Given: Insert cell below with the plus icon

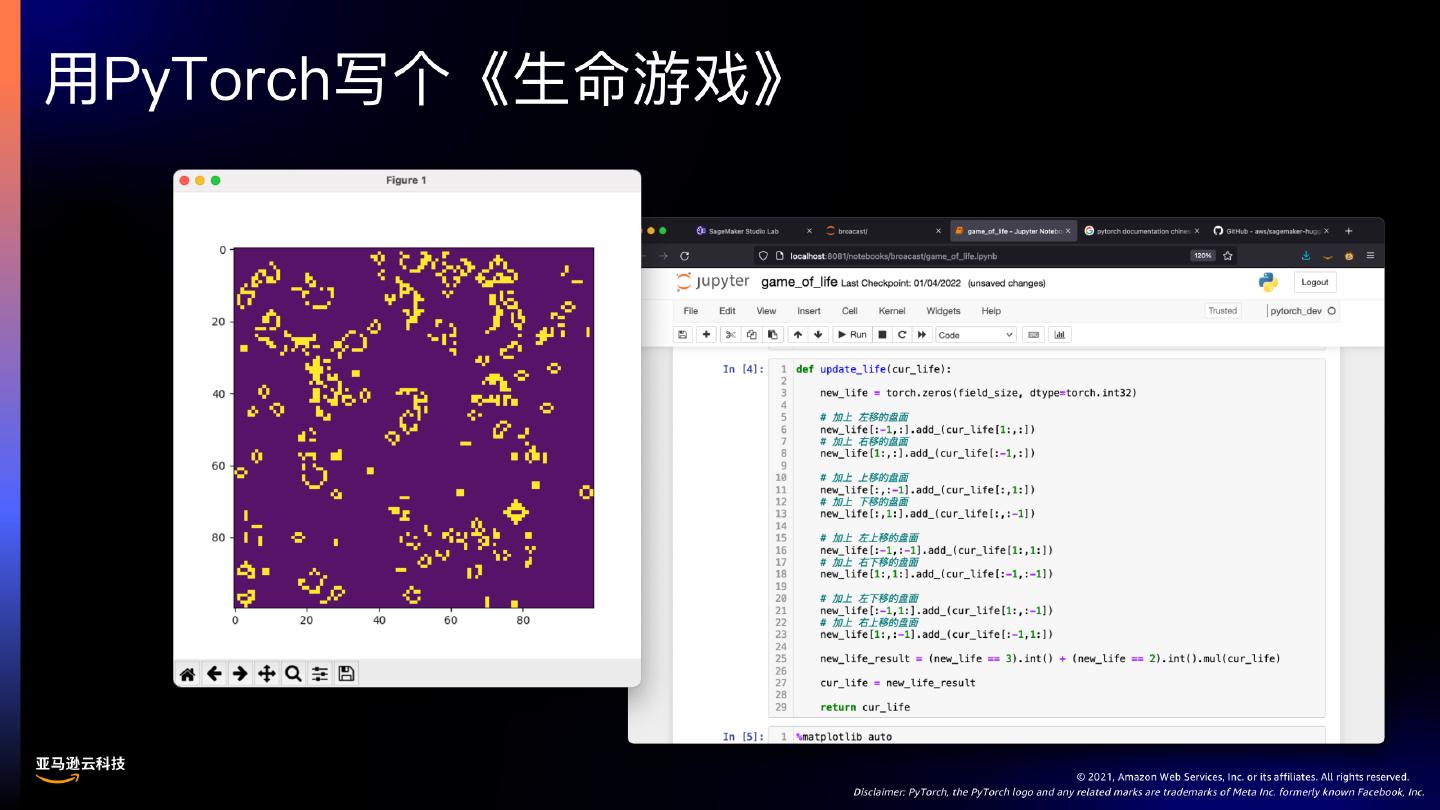Looking at the screenshot, I should coord(706,335).
